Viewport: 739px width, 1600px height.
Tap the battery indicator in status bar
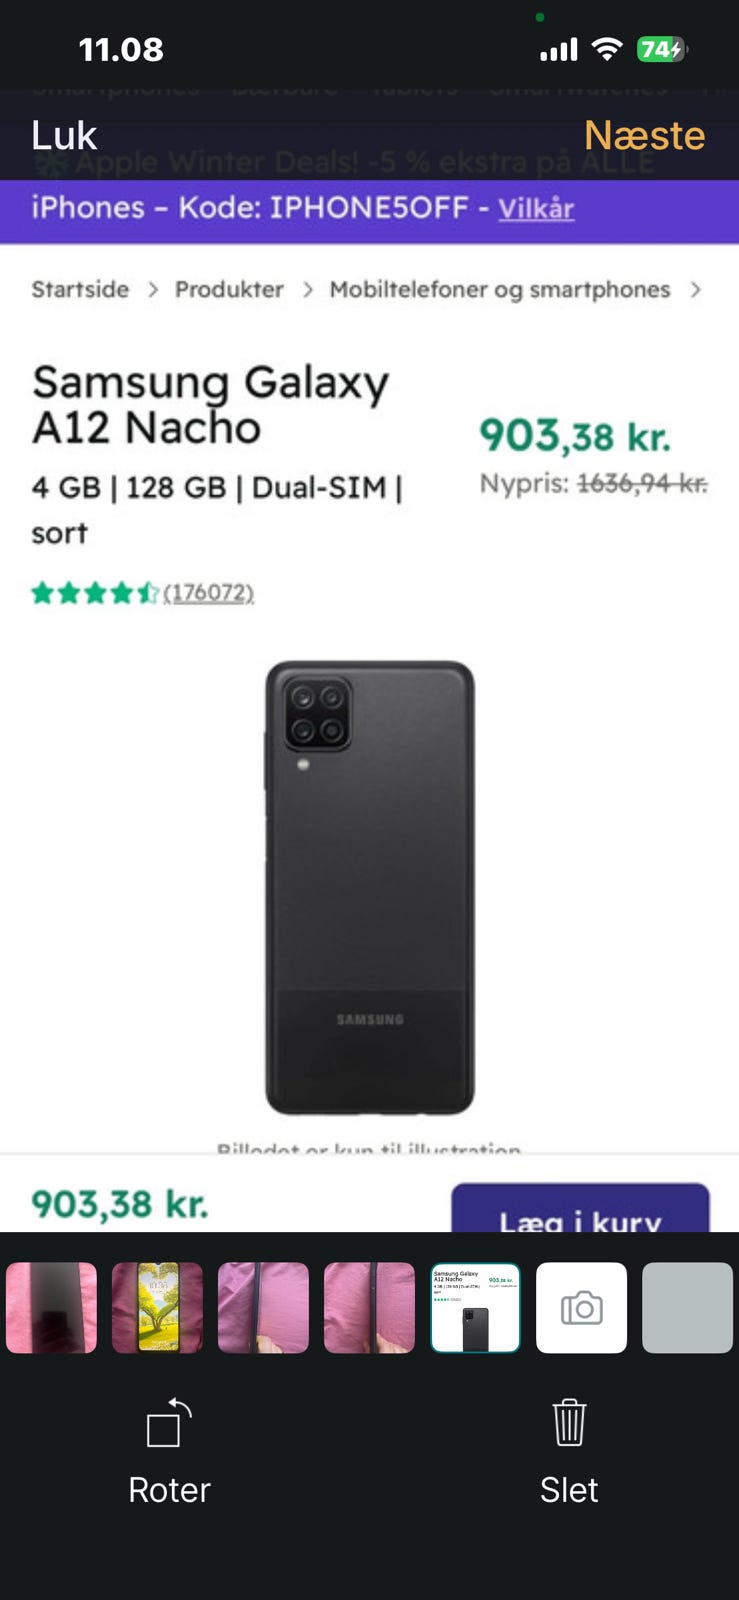pyautogui.click(x=661, y=49)
